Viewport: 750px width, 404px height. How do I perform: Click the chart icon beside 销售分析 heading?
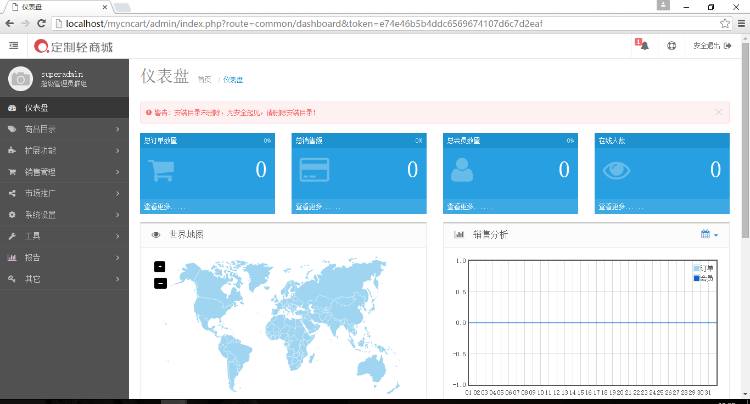coord(459,234)
